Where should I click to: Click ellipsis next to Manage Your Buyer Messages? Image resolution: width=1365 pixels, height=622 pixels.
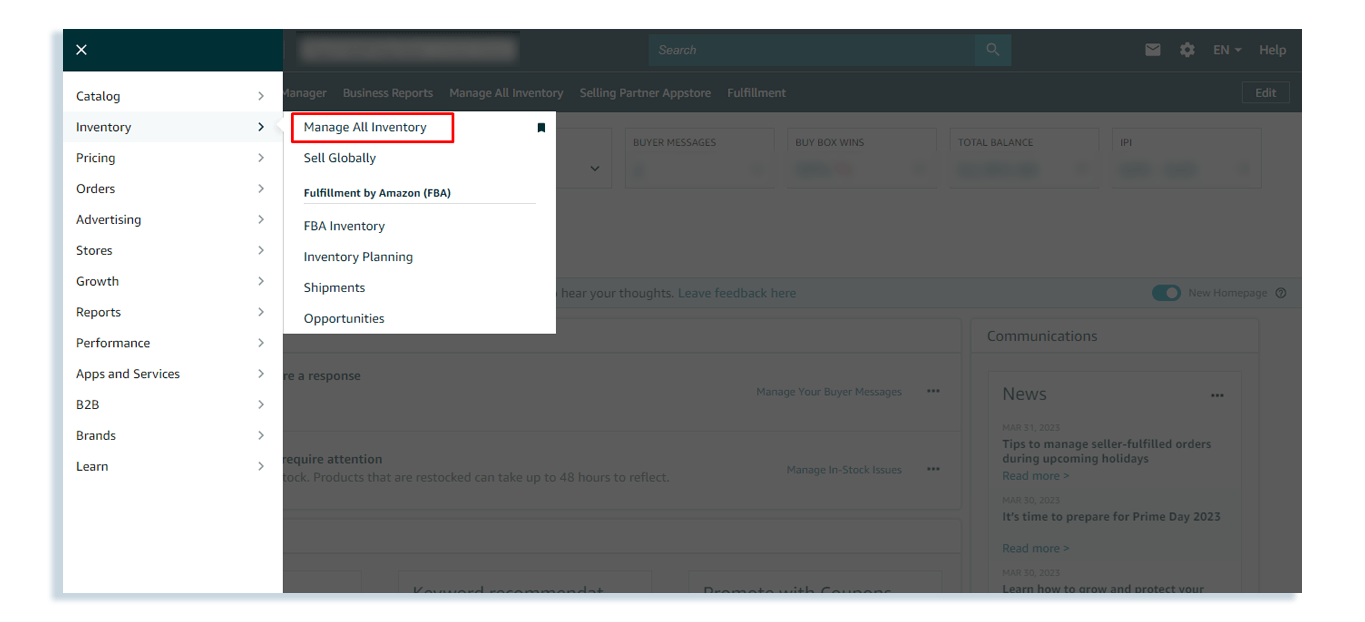(x=933, y=392)
